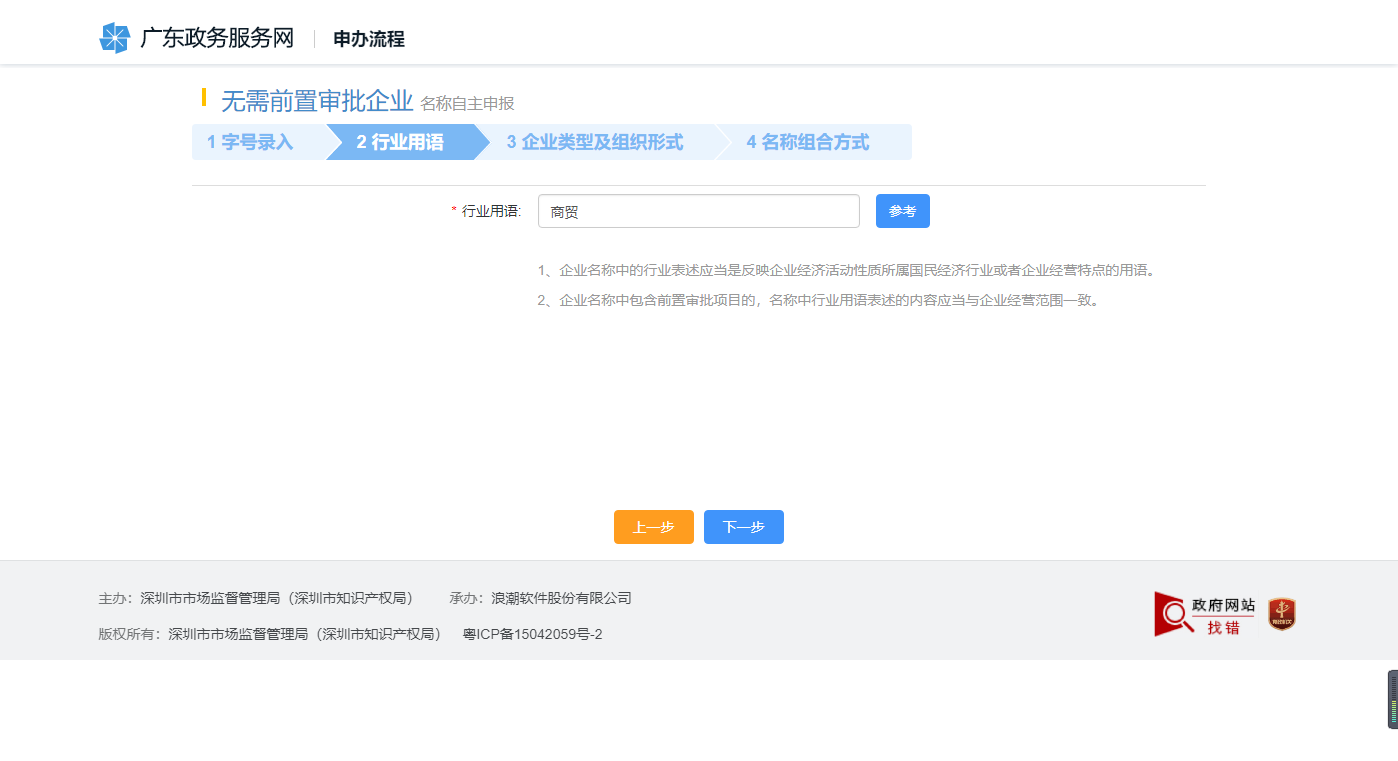1398x761 pixels.
Task: Click the red government shield emblem badge
Action: [x=1283, y=613]
